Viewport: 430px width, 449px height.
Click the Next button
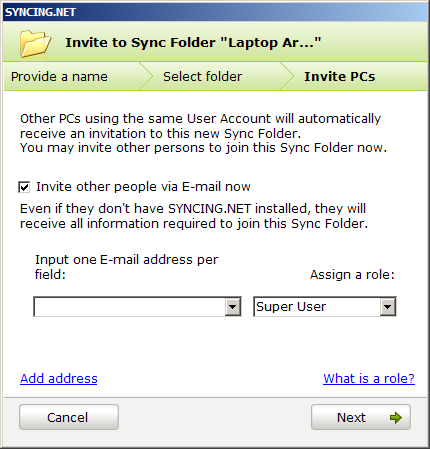(361, 417)
